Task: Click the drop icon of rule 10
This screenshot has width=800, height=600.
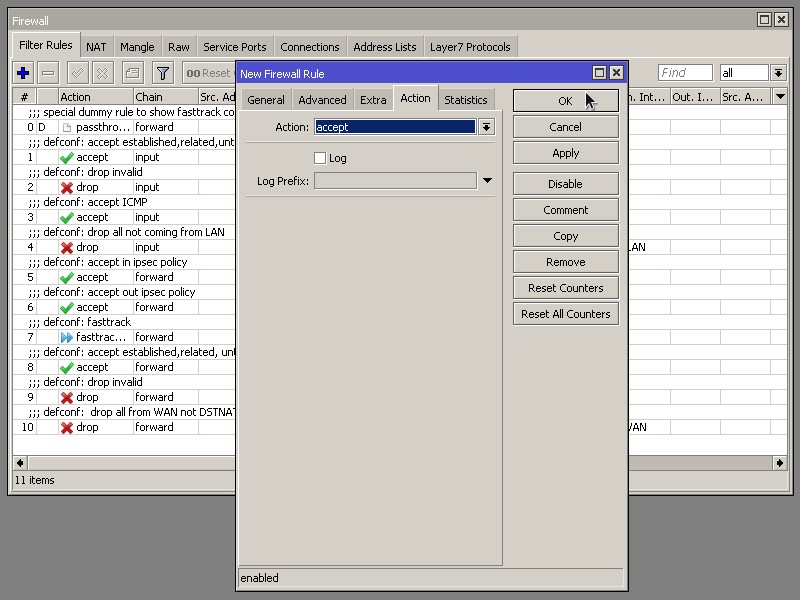Action: [67, 428]
